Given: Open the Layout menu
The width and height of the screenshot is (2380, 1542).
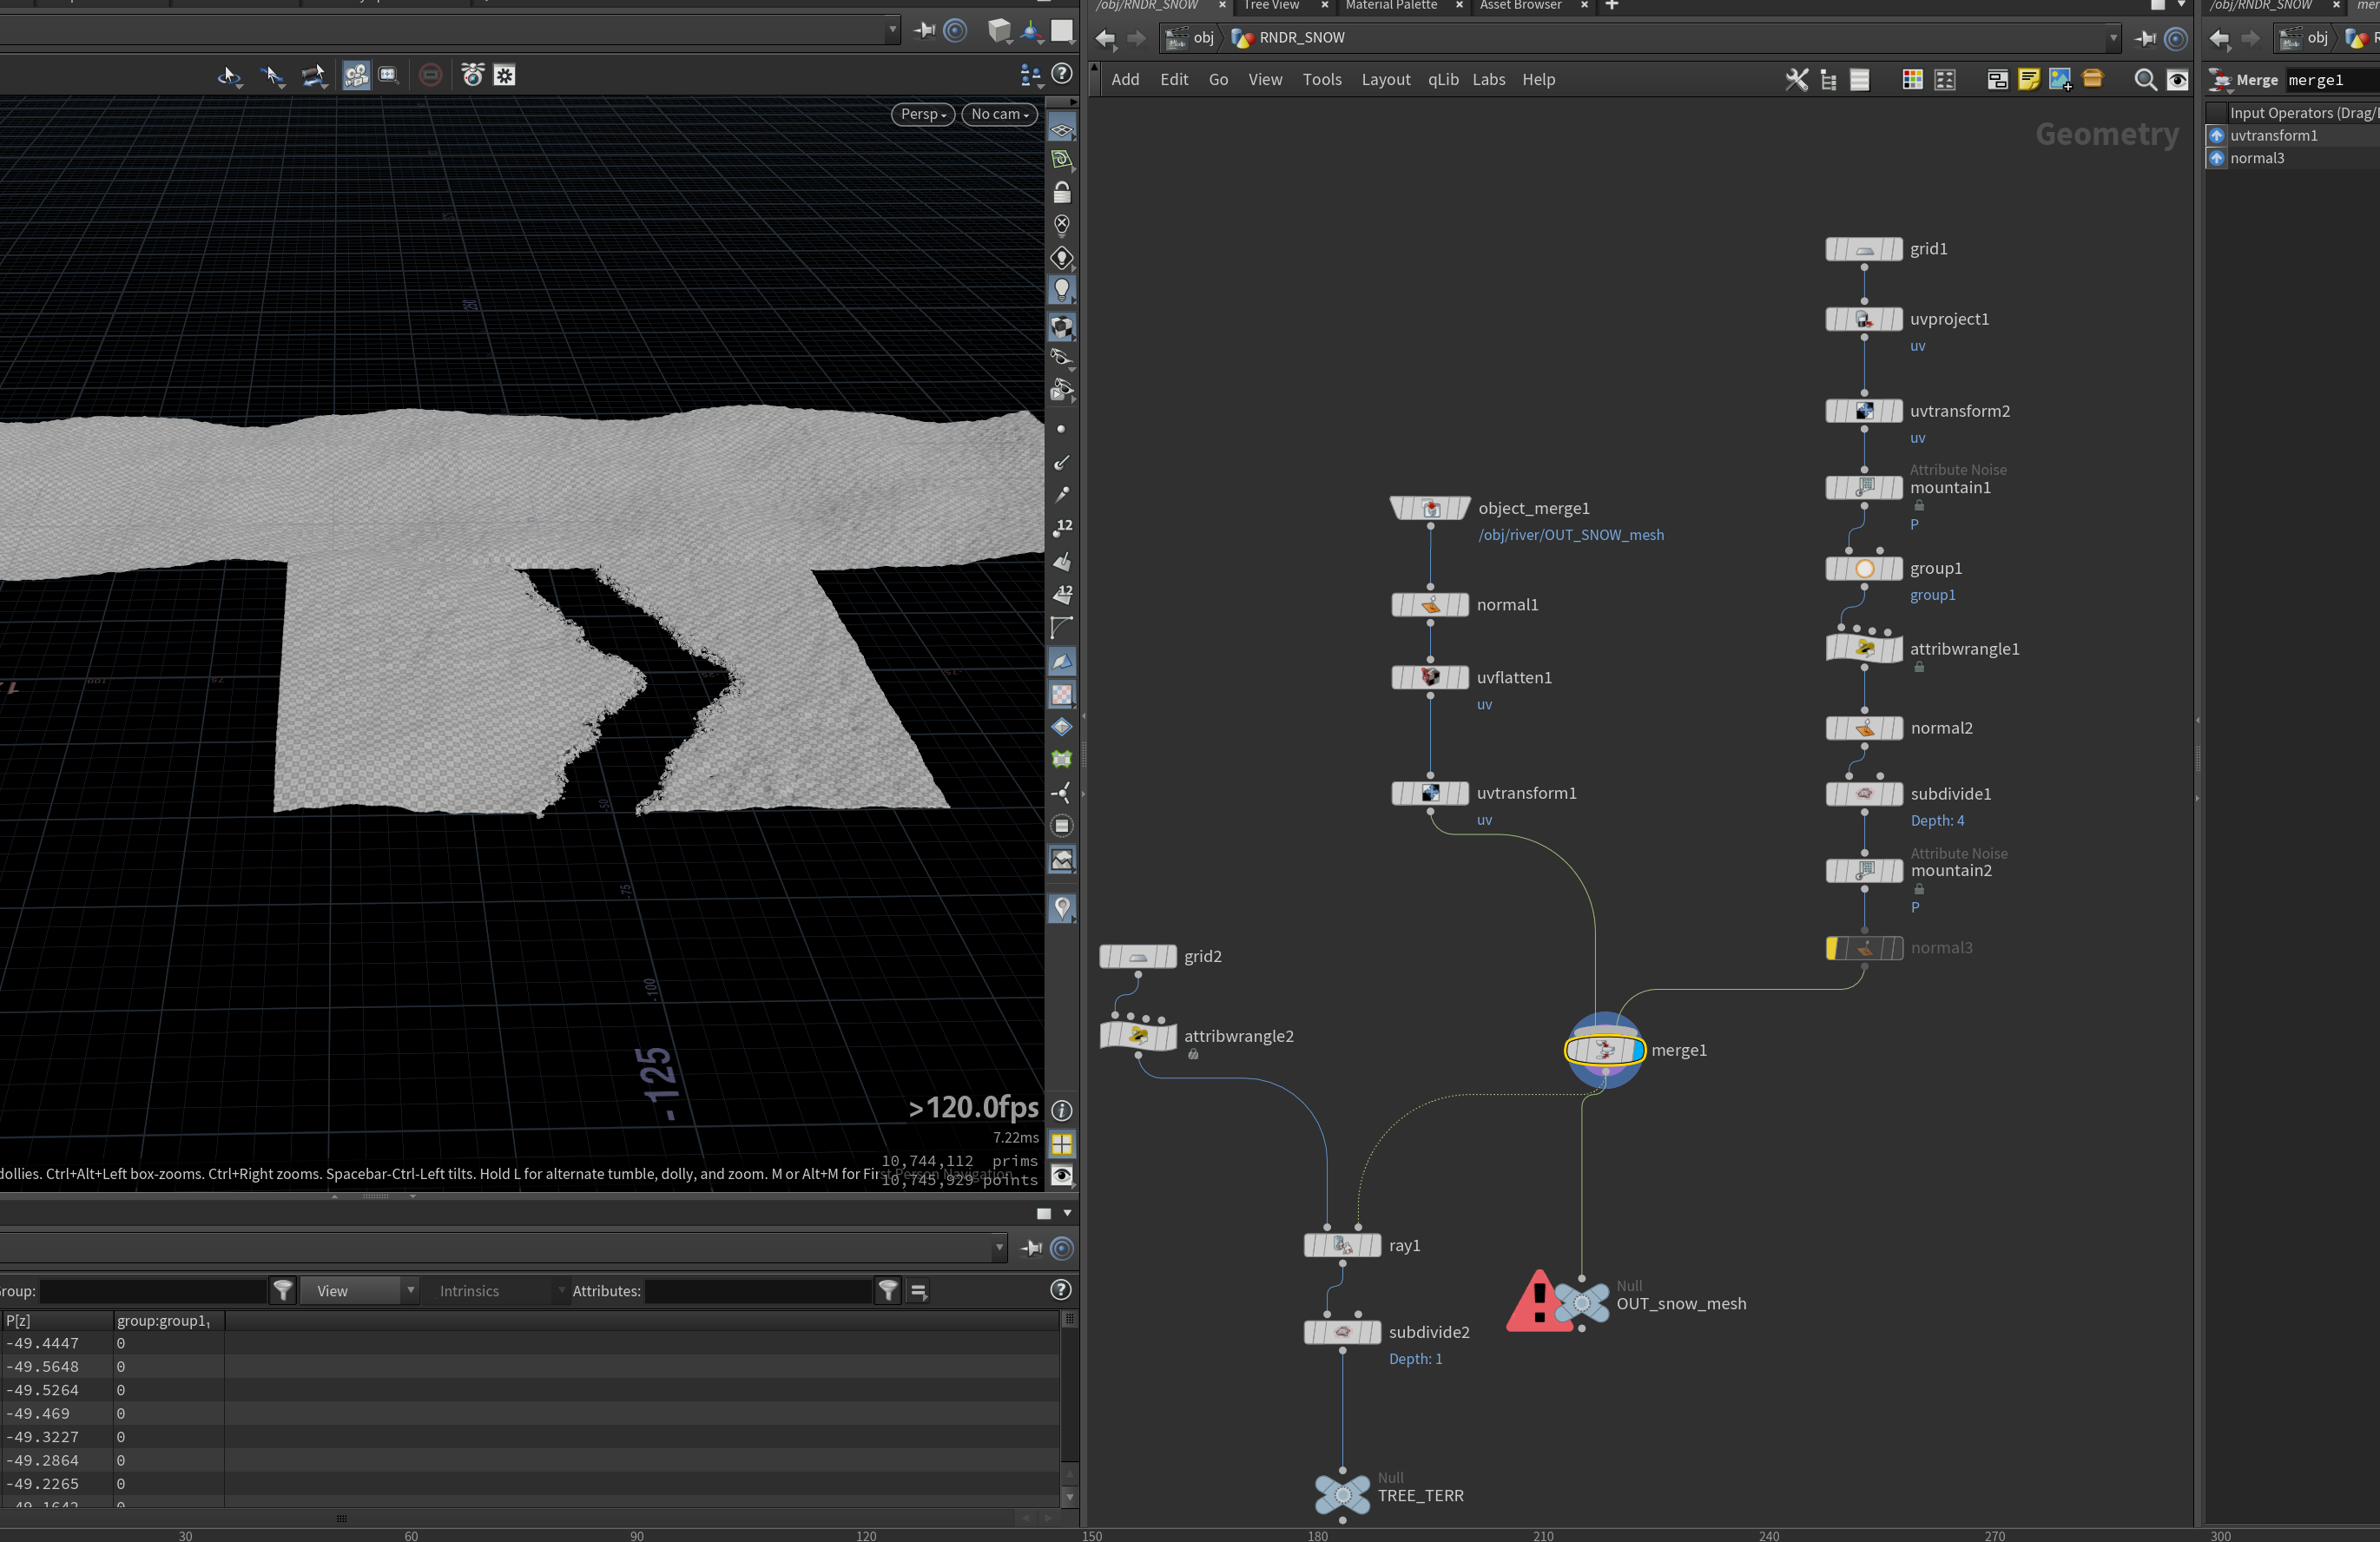Looking at the screenshot, I should (x=1385, y=80).
